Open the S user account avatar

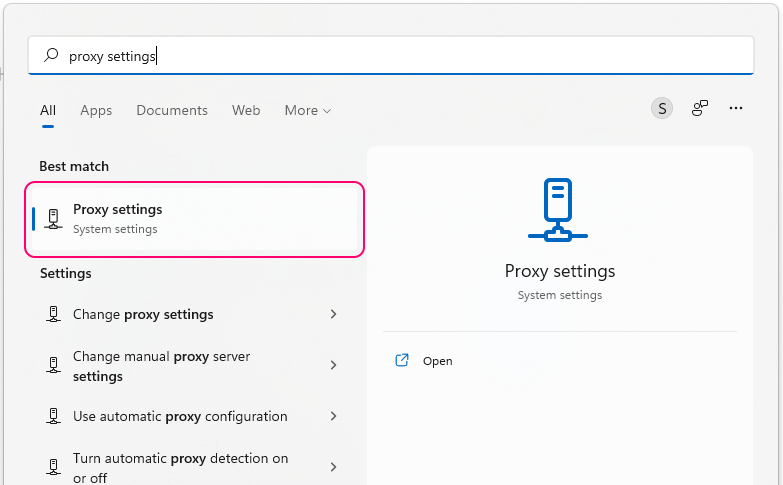coord(662,108)
